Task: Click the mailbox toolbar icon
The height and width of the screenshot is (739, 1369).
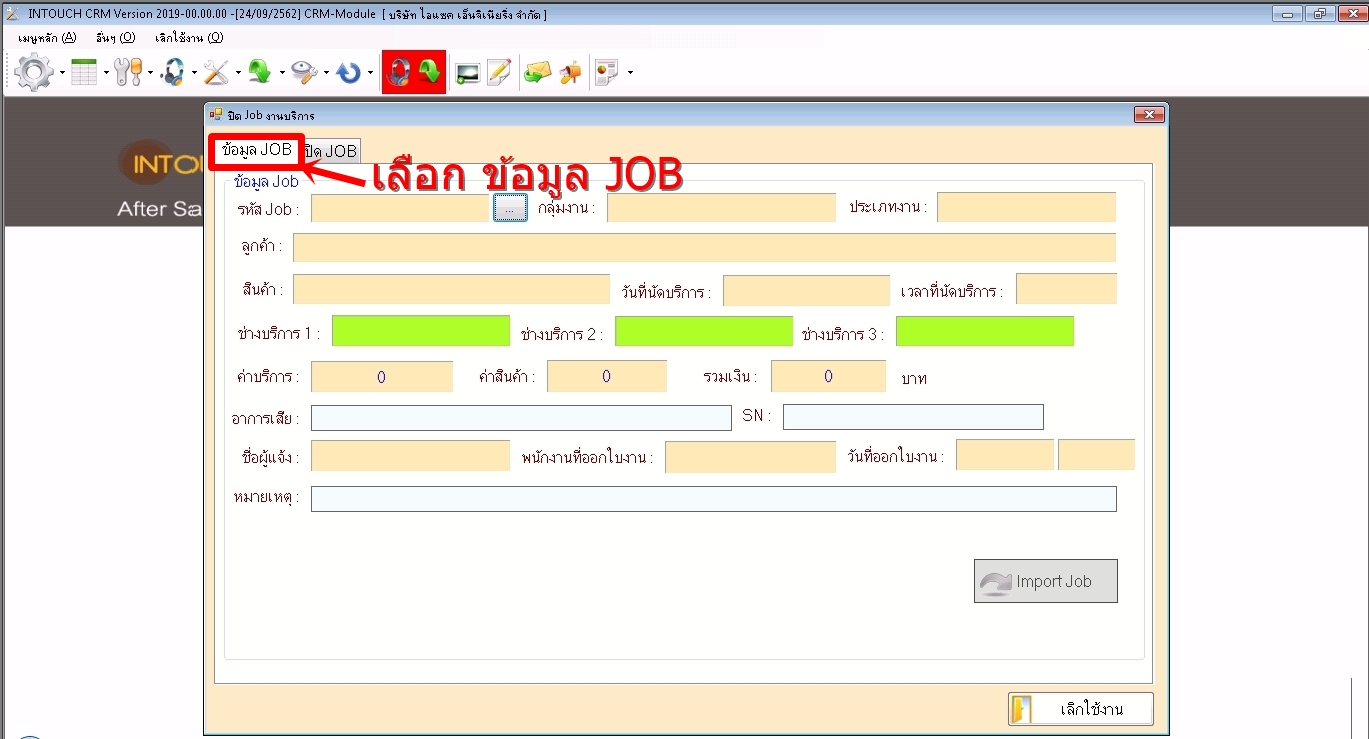Action: click(570, 73)
